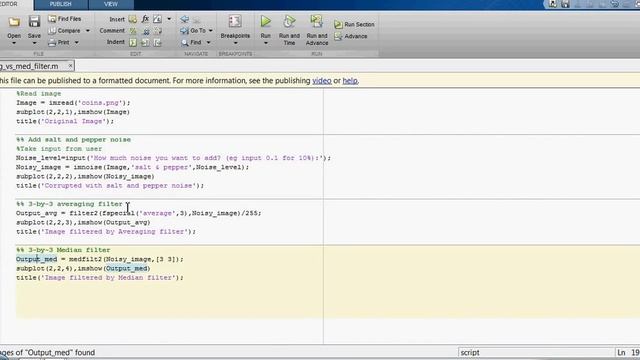Image resolution: width=640 pixels, height=360 pixels.
Task: Click the wrap comments icon
Action: (x=158, y=31)
